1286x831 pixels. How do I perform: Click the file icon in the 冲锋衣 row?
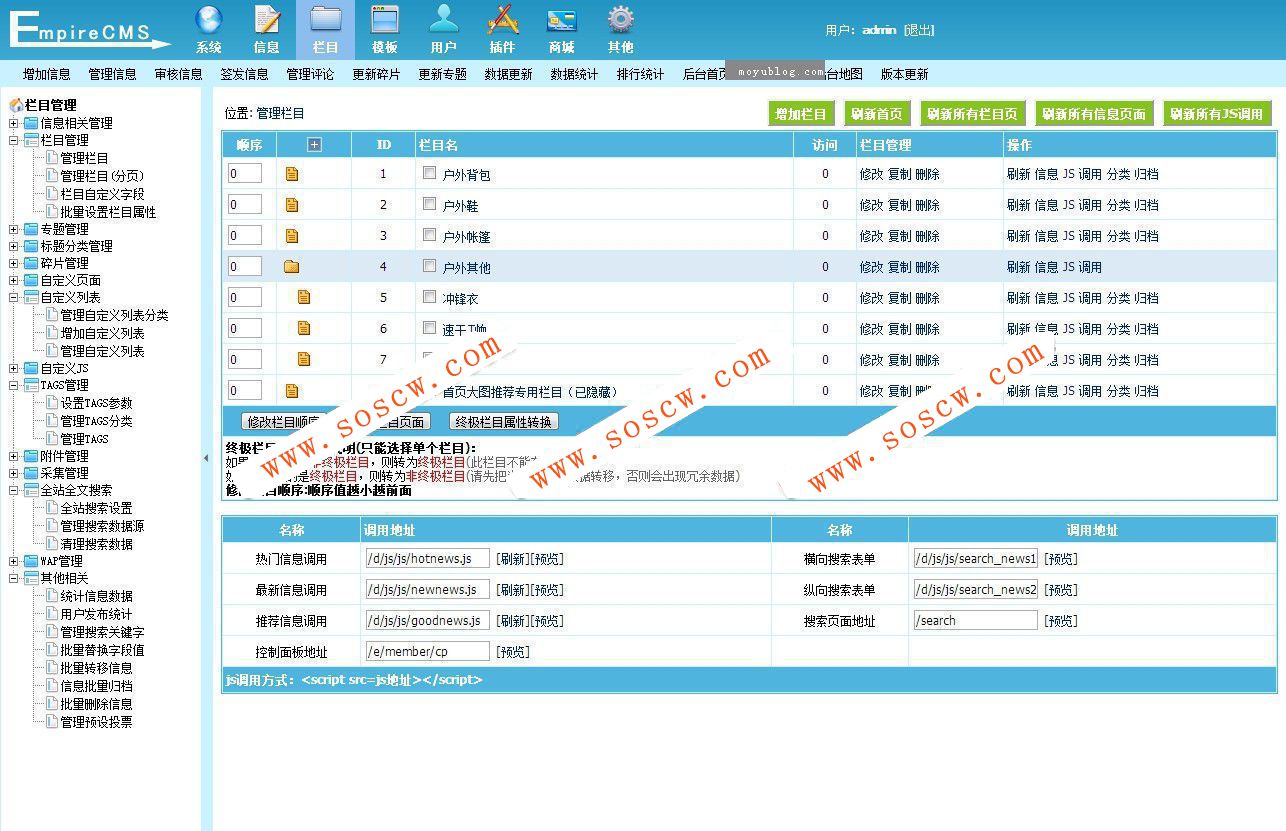click(304, 297)
